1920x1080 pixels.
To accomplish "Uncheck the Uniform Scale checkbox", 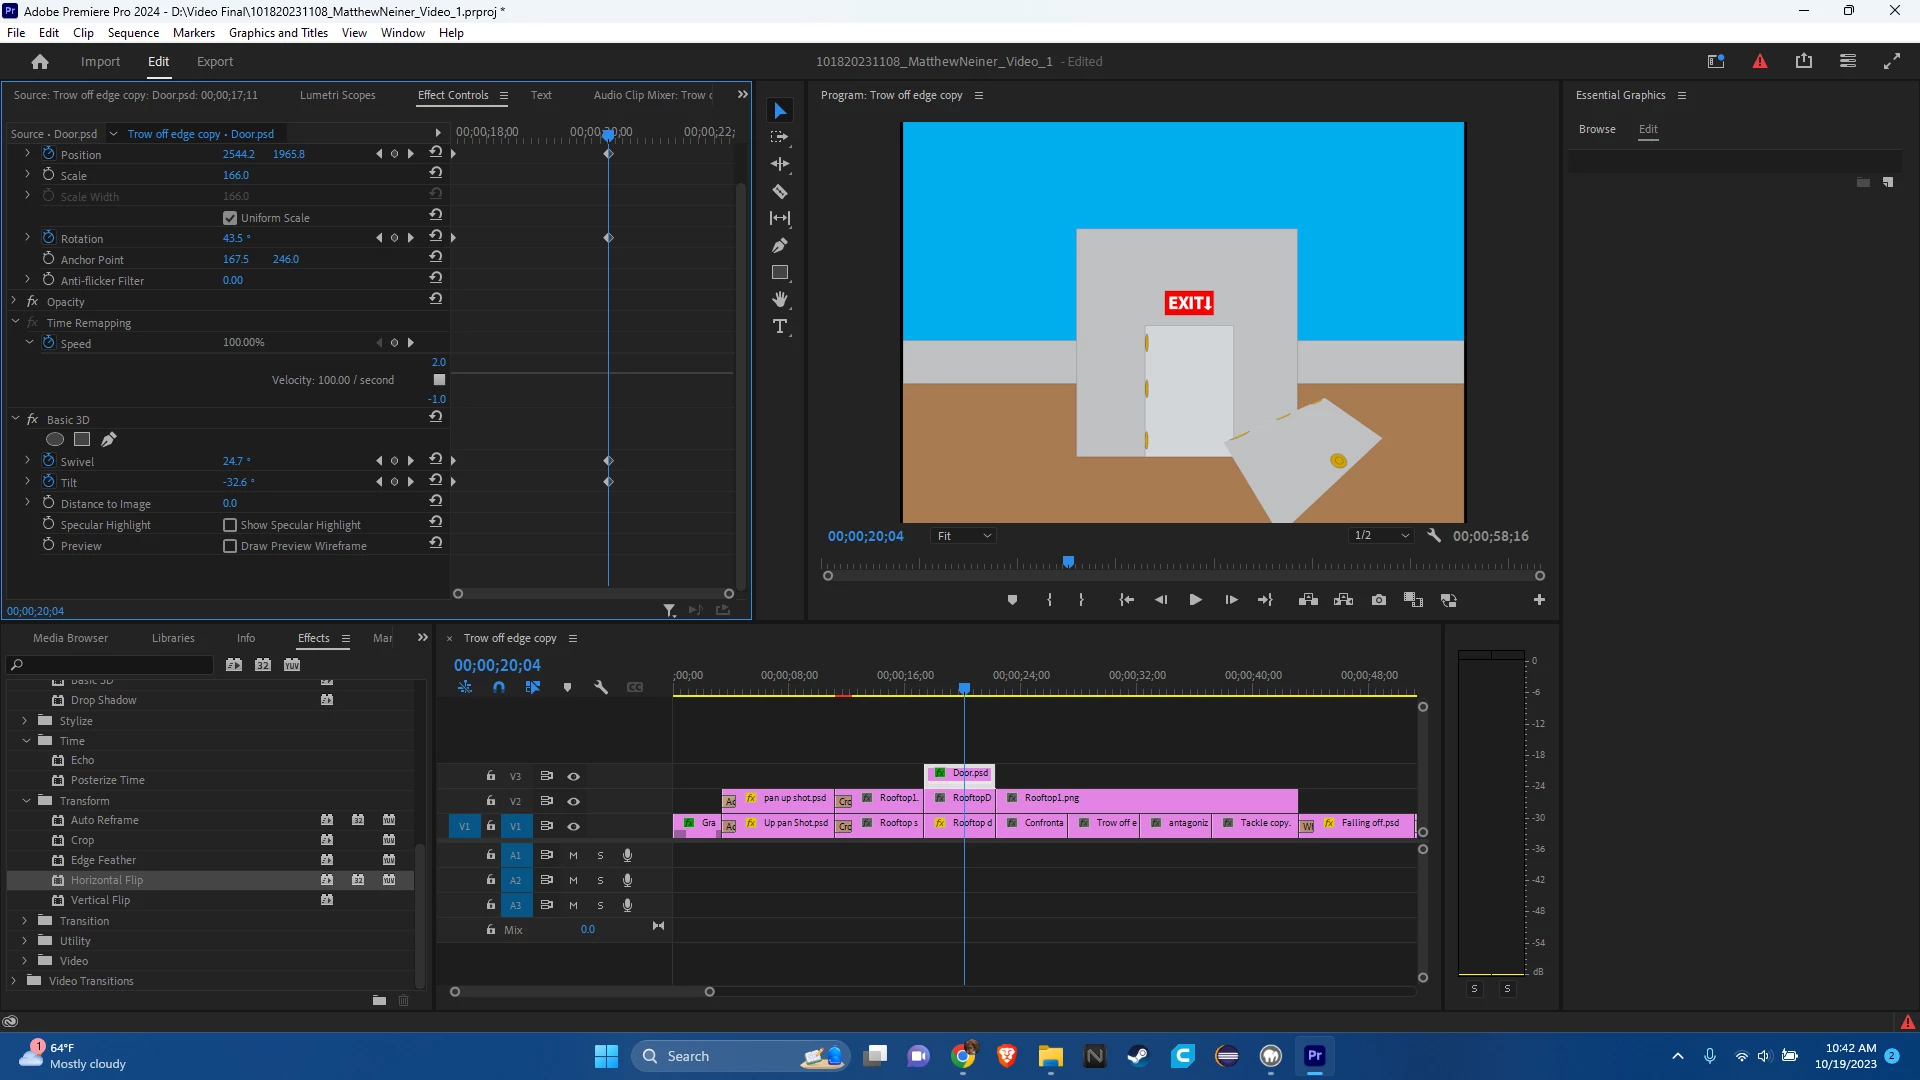I will [230, 218].
